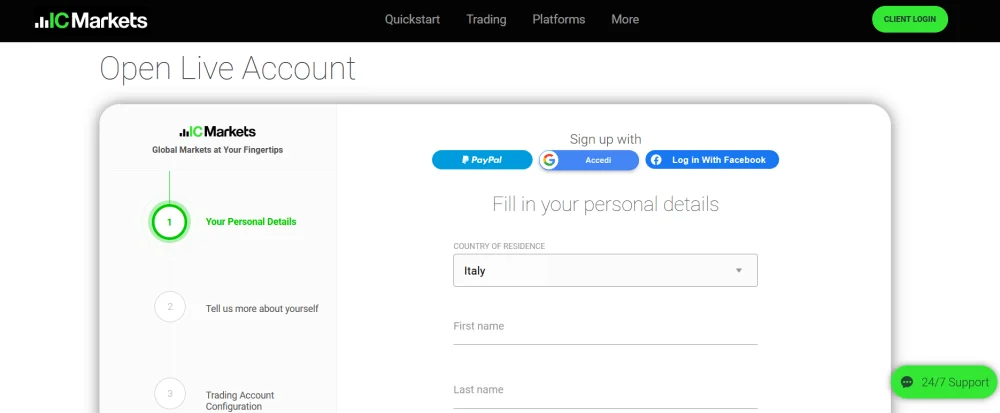1000x413 pixels.
Task: Click the Last name input field
Action: tap(605, 391)
